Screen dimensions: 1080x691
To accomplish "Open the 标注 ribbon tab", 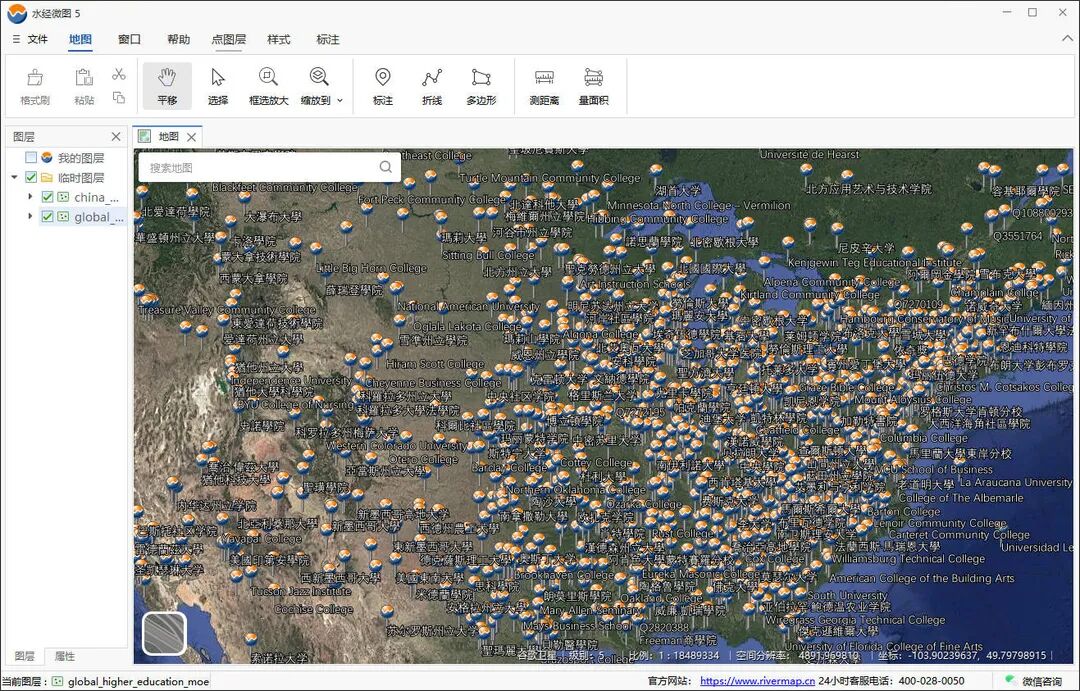I will coord(328,39).
